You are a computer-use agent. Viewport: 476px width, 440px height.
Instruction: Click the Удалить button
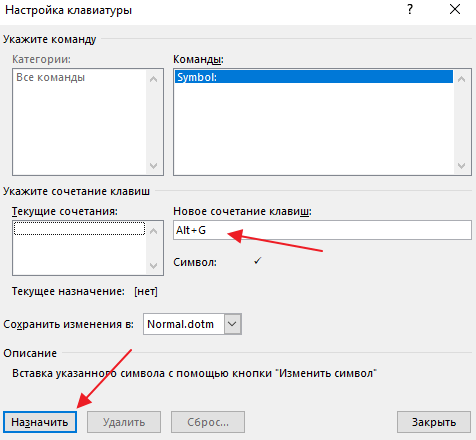click(124, 422)
